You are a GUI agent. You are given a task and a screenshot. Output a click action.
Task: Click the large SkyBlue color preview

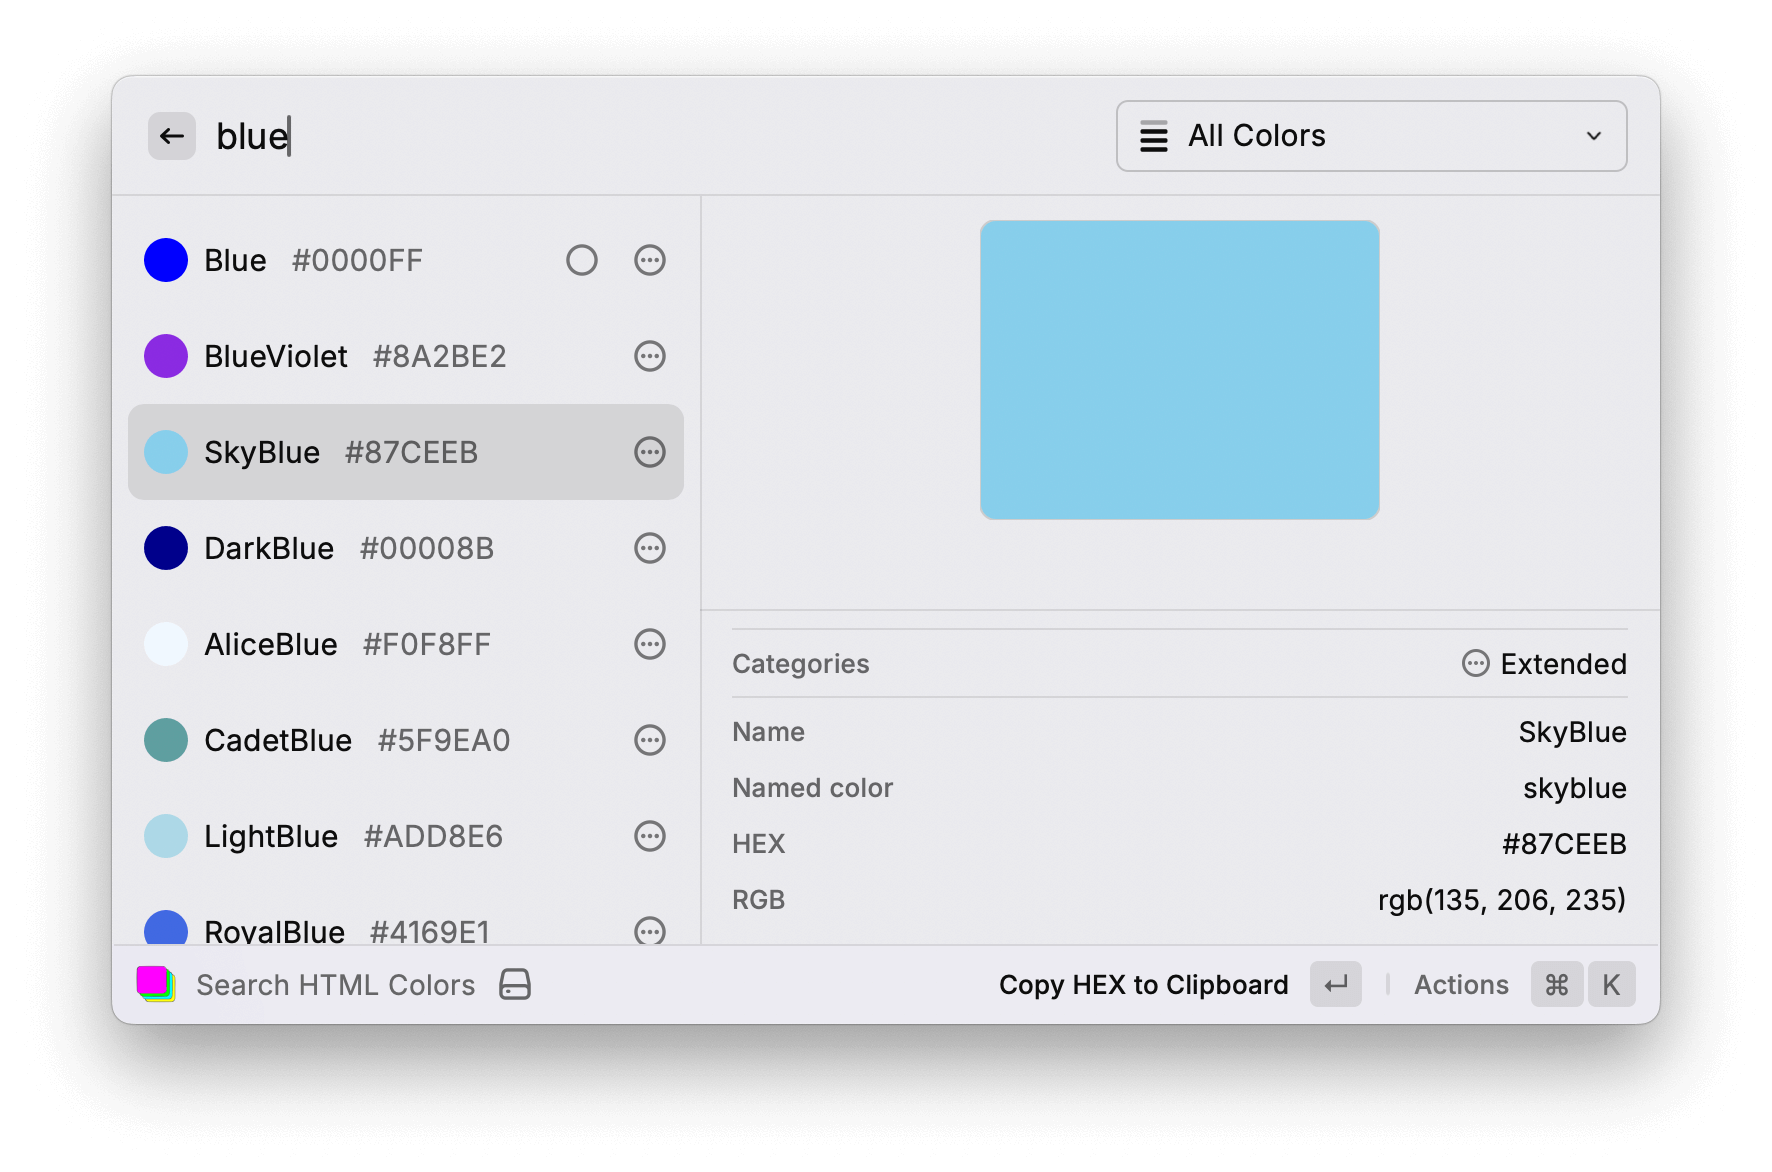point(1180,369)
